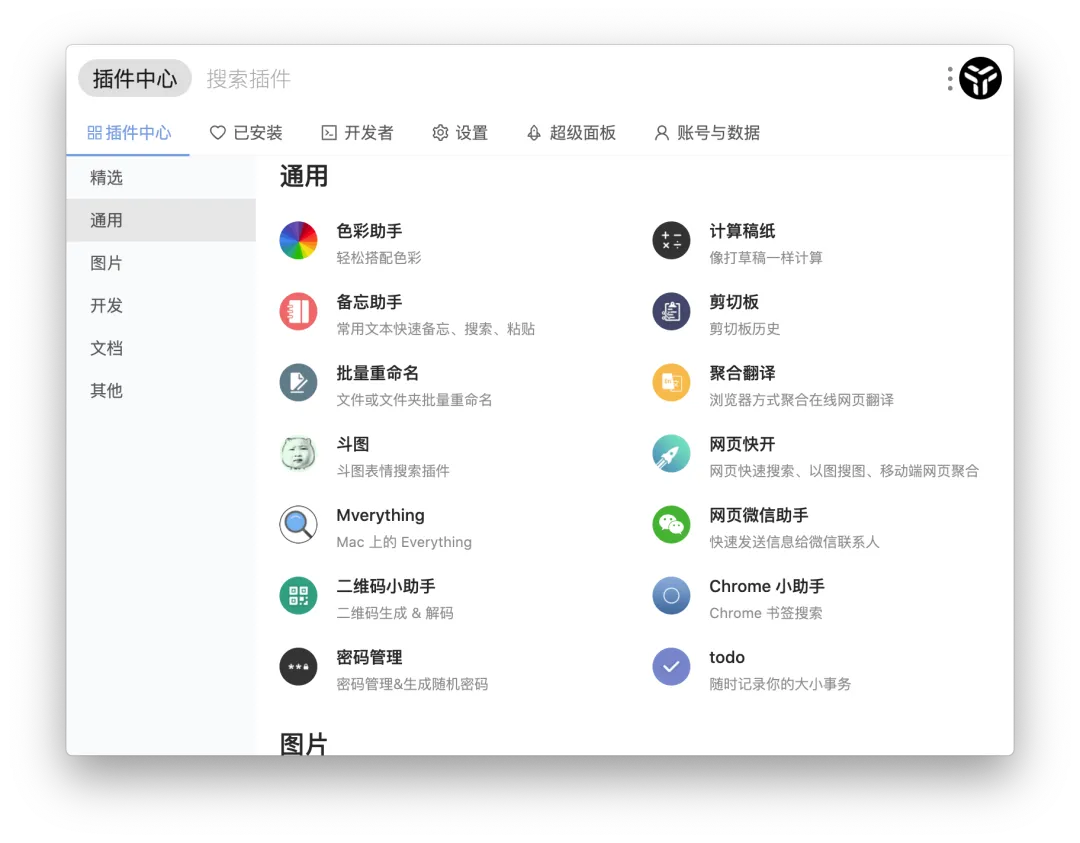The height and width of the screenshot is (843, 1080).
Task: Click description 轻松搭配色彩
Action: tap(379, 258)
